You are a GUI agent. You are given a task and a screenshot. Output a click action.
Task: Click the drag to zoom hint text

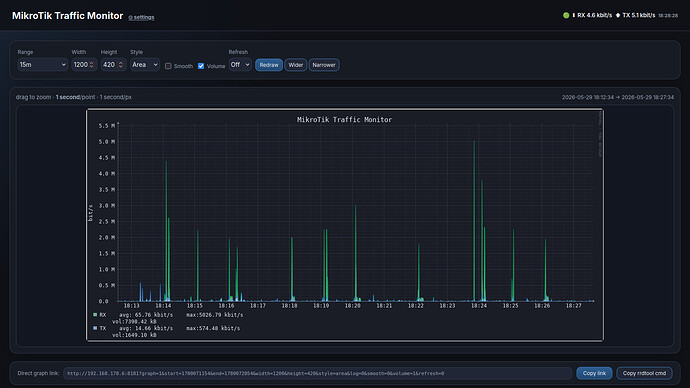click(33, 97)
